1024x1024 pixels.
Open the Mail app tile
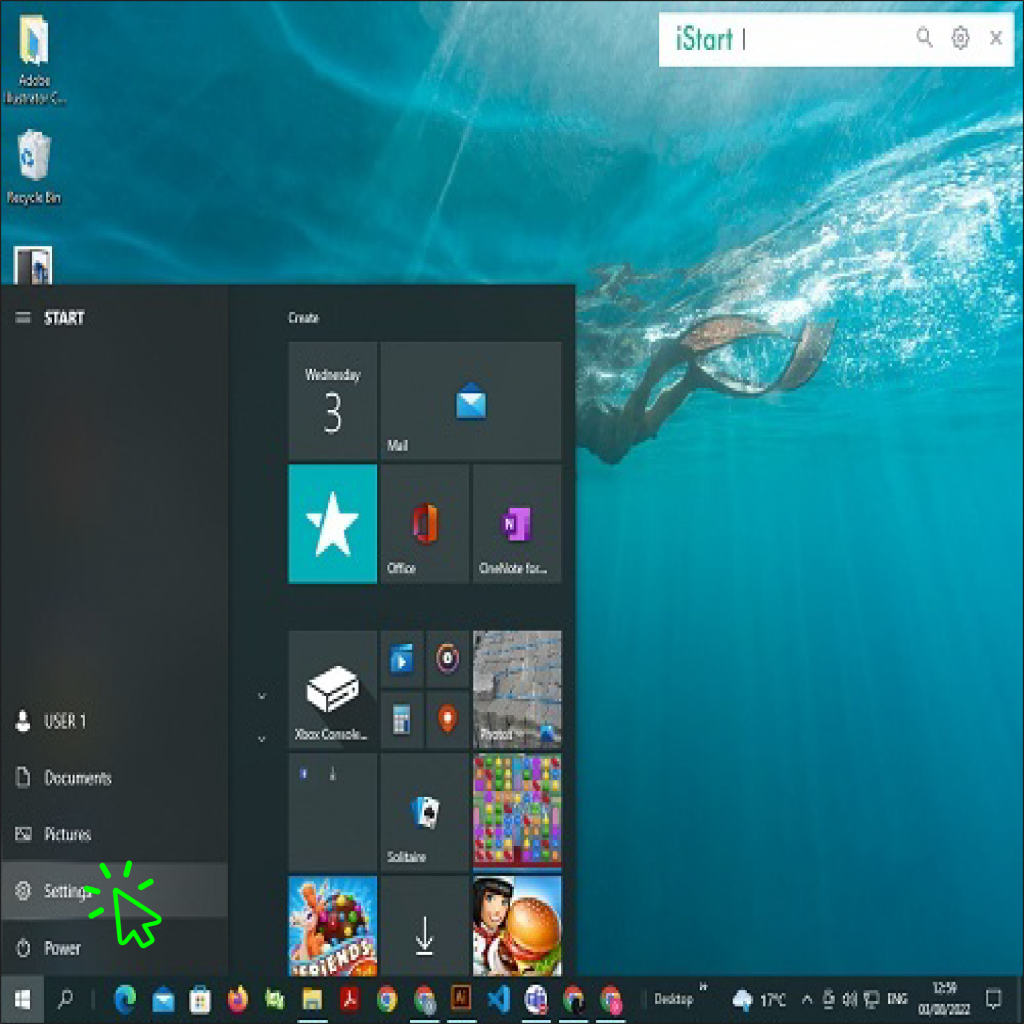pyautogui.click(x=470, y=400)
